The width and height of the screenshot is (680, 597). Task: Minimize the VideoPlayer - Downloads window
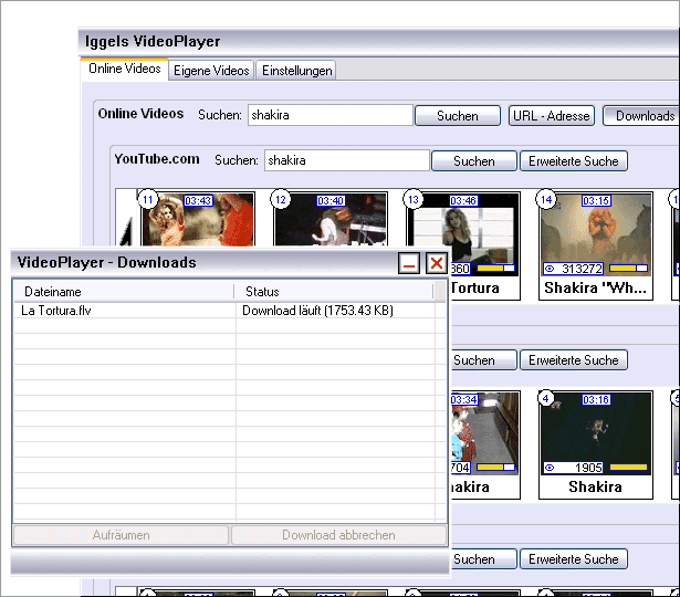(409, 263)
